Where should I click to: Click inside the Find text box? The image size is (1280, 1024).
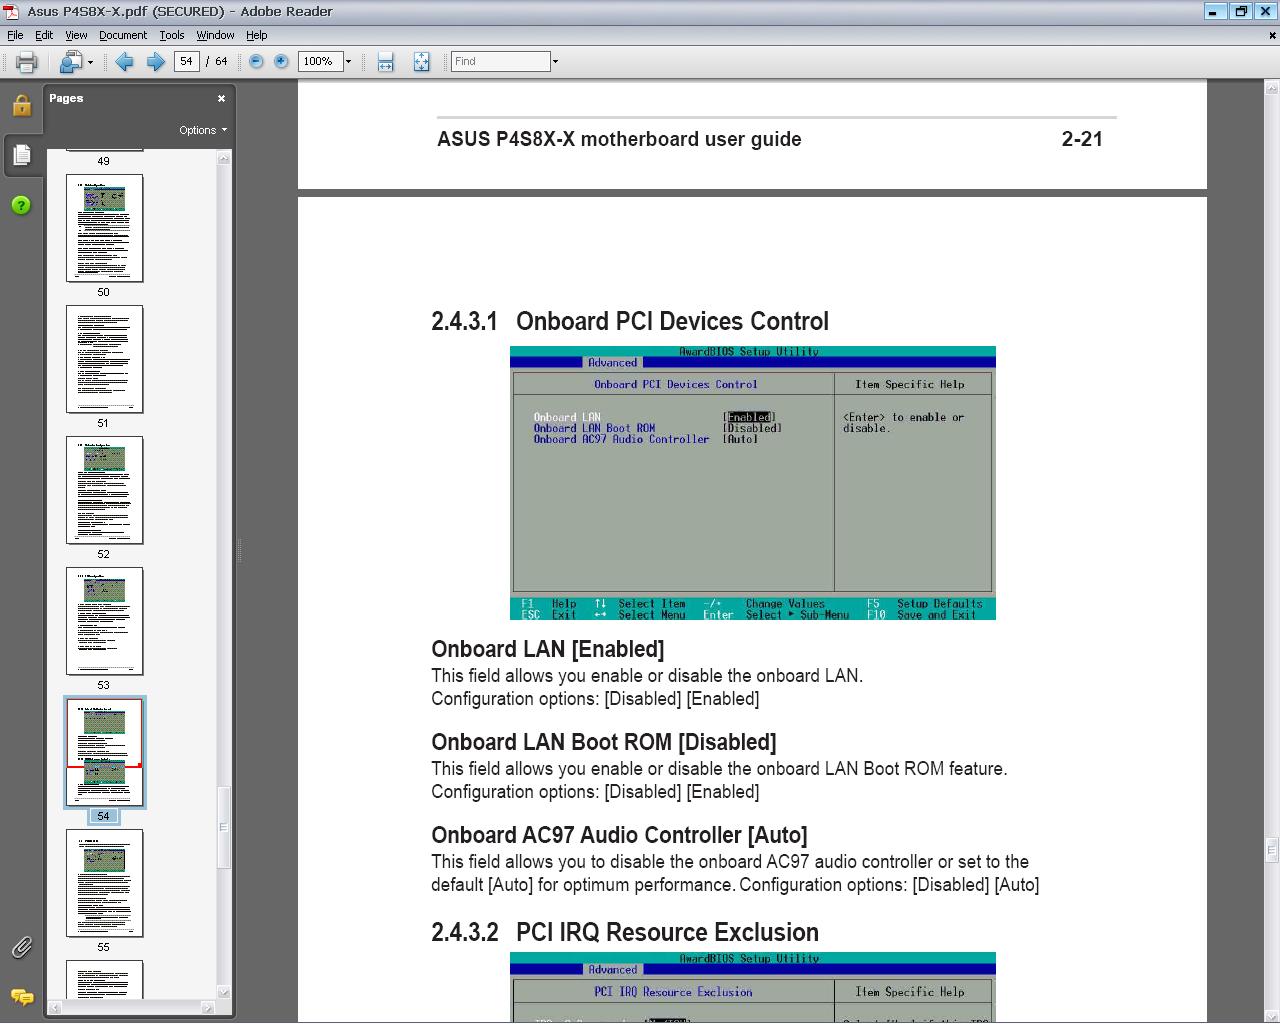click(x=500, y=61)
